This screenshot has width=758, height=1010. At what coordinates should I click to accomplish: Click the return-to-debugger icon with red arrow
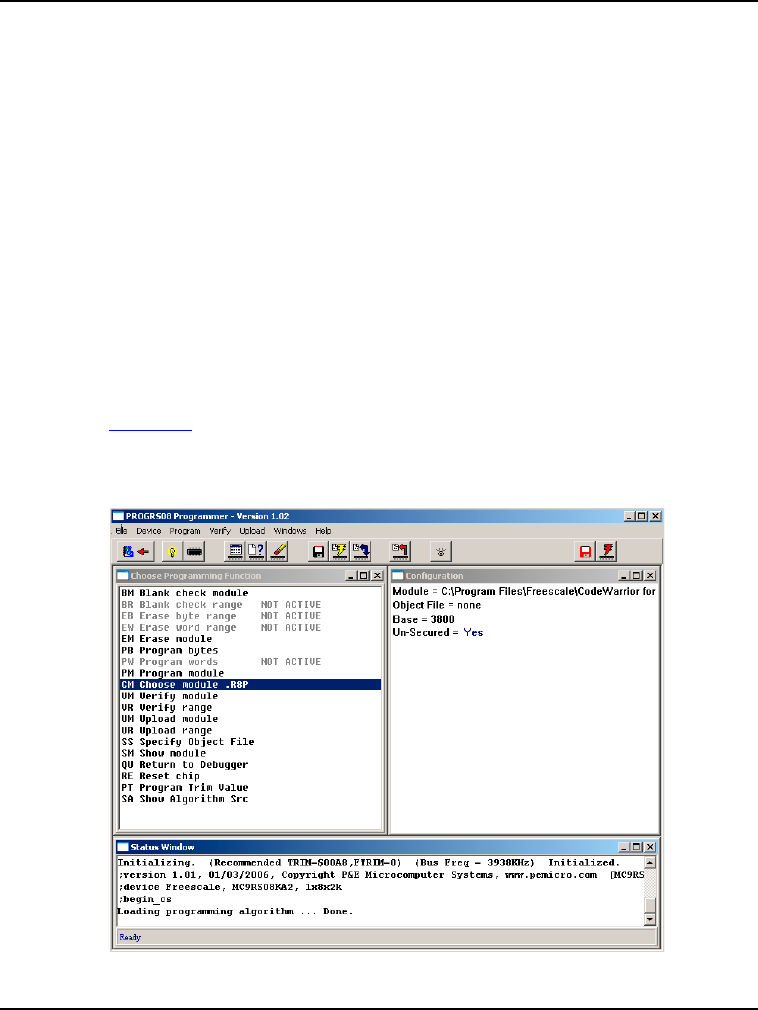tap(135, 551)
